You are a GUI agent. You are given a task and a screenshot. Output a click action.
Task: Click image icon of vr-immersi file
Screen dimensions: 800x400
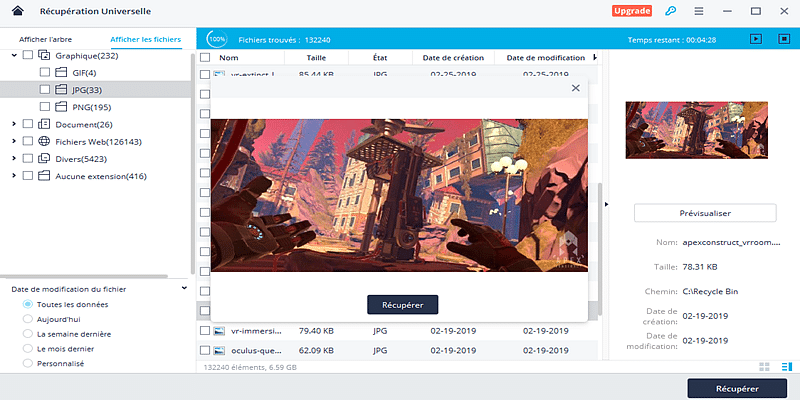coord(219,331)
